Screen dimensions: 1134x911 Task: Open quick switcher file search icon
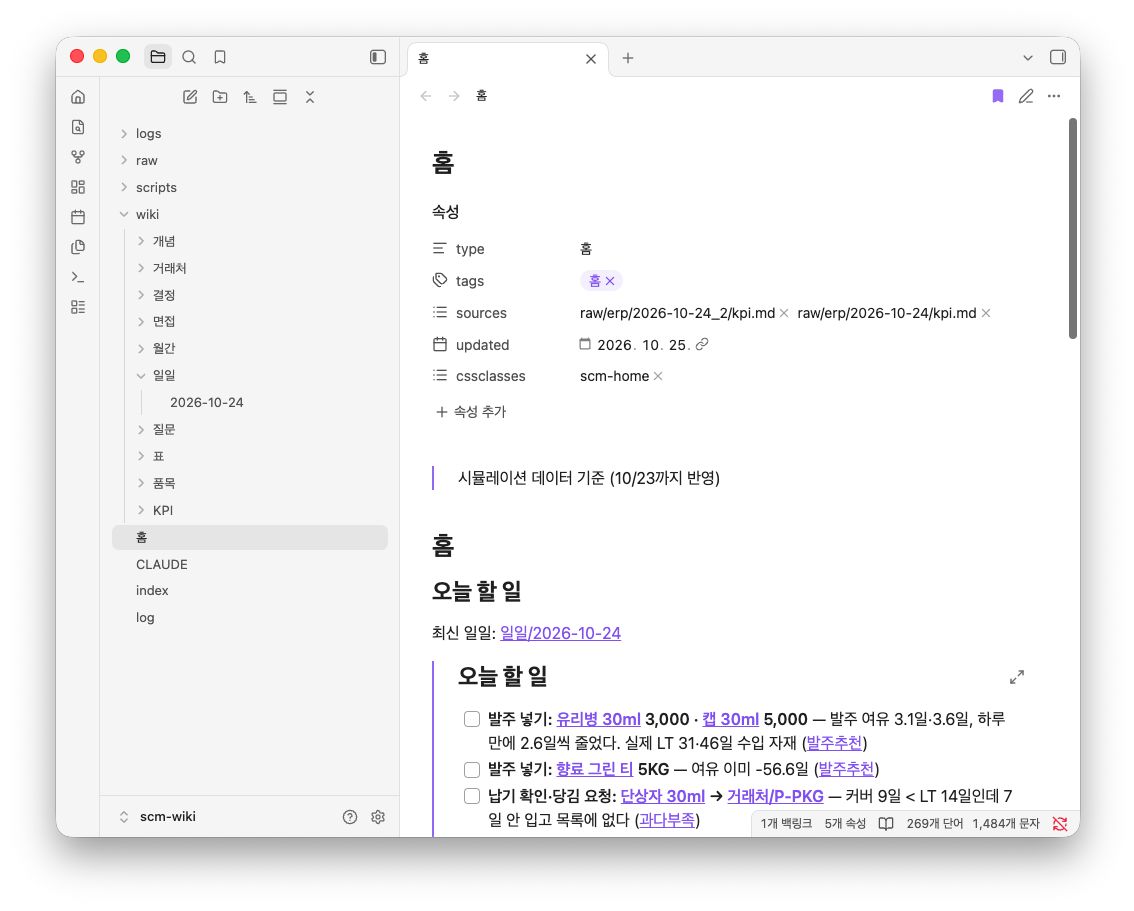[x=78, y=127]
